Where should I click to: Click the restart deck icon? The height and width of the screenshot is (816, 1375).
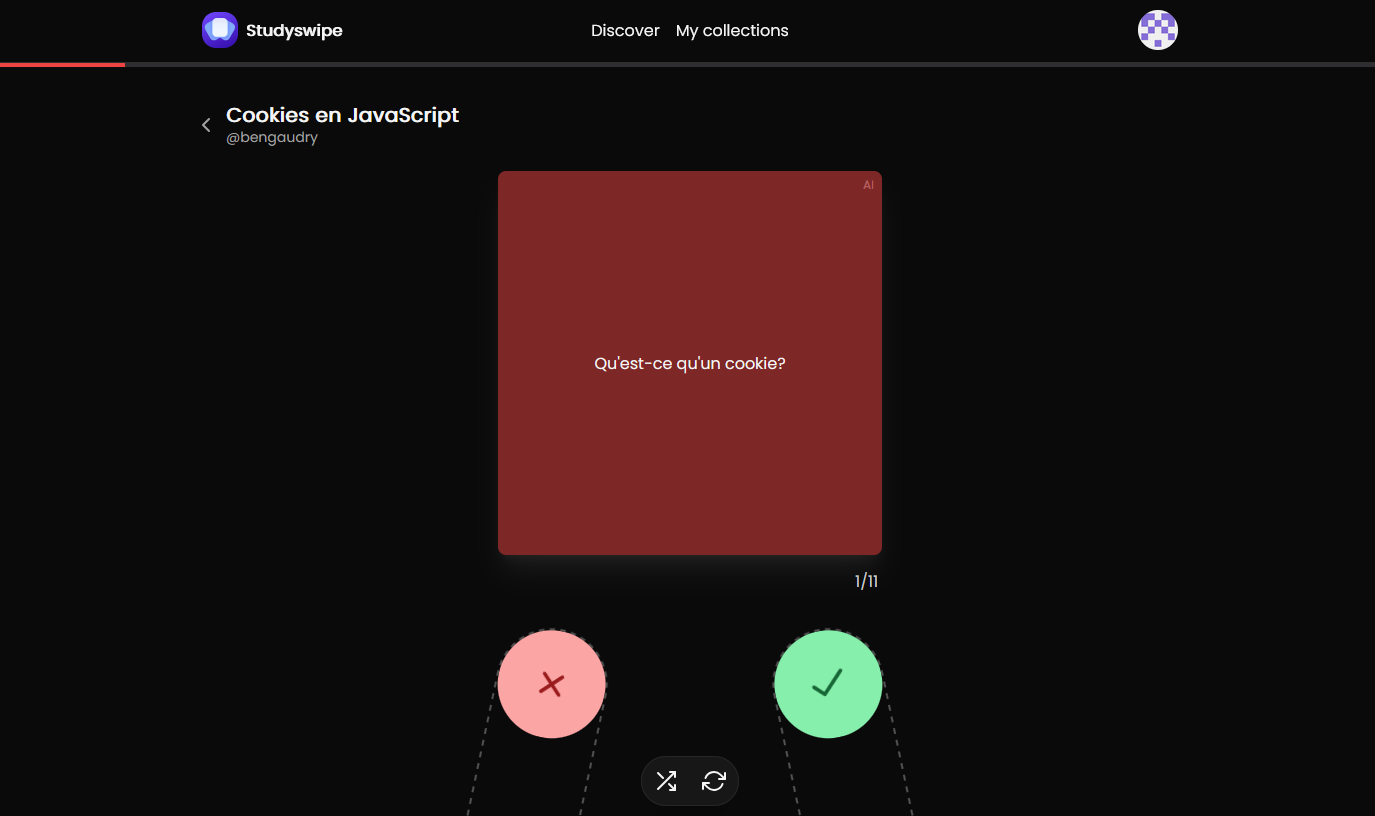(714, 781)
